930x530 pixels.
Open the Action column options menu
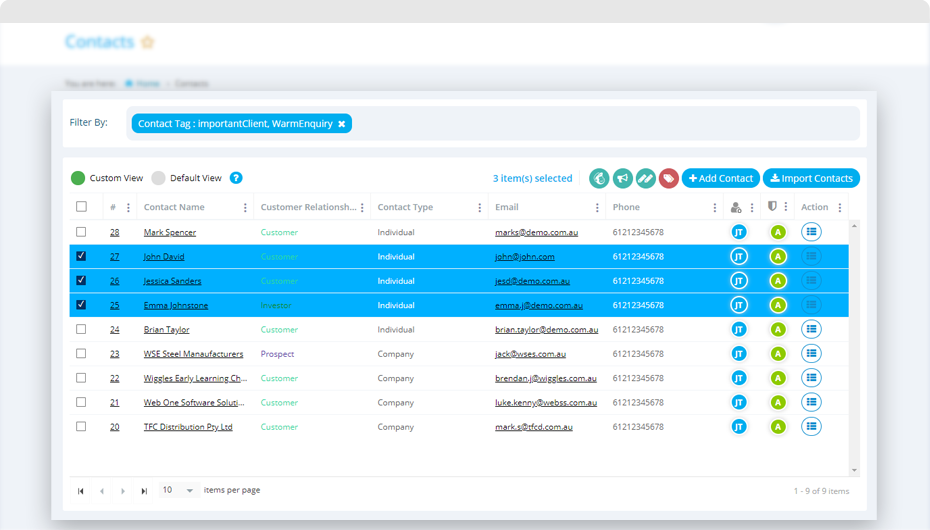(840, 207)
